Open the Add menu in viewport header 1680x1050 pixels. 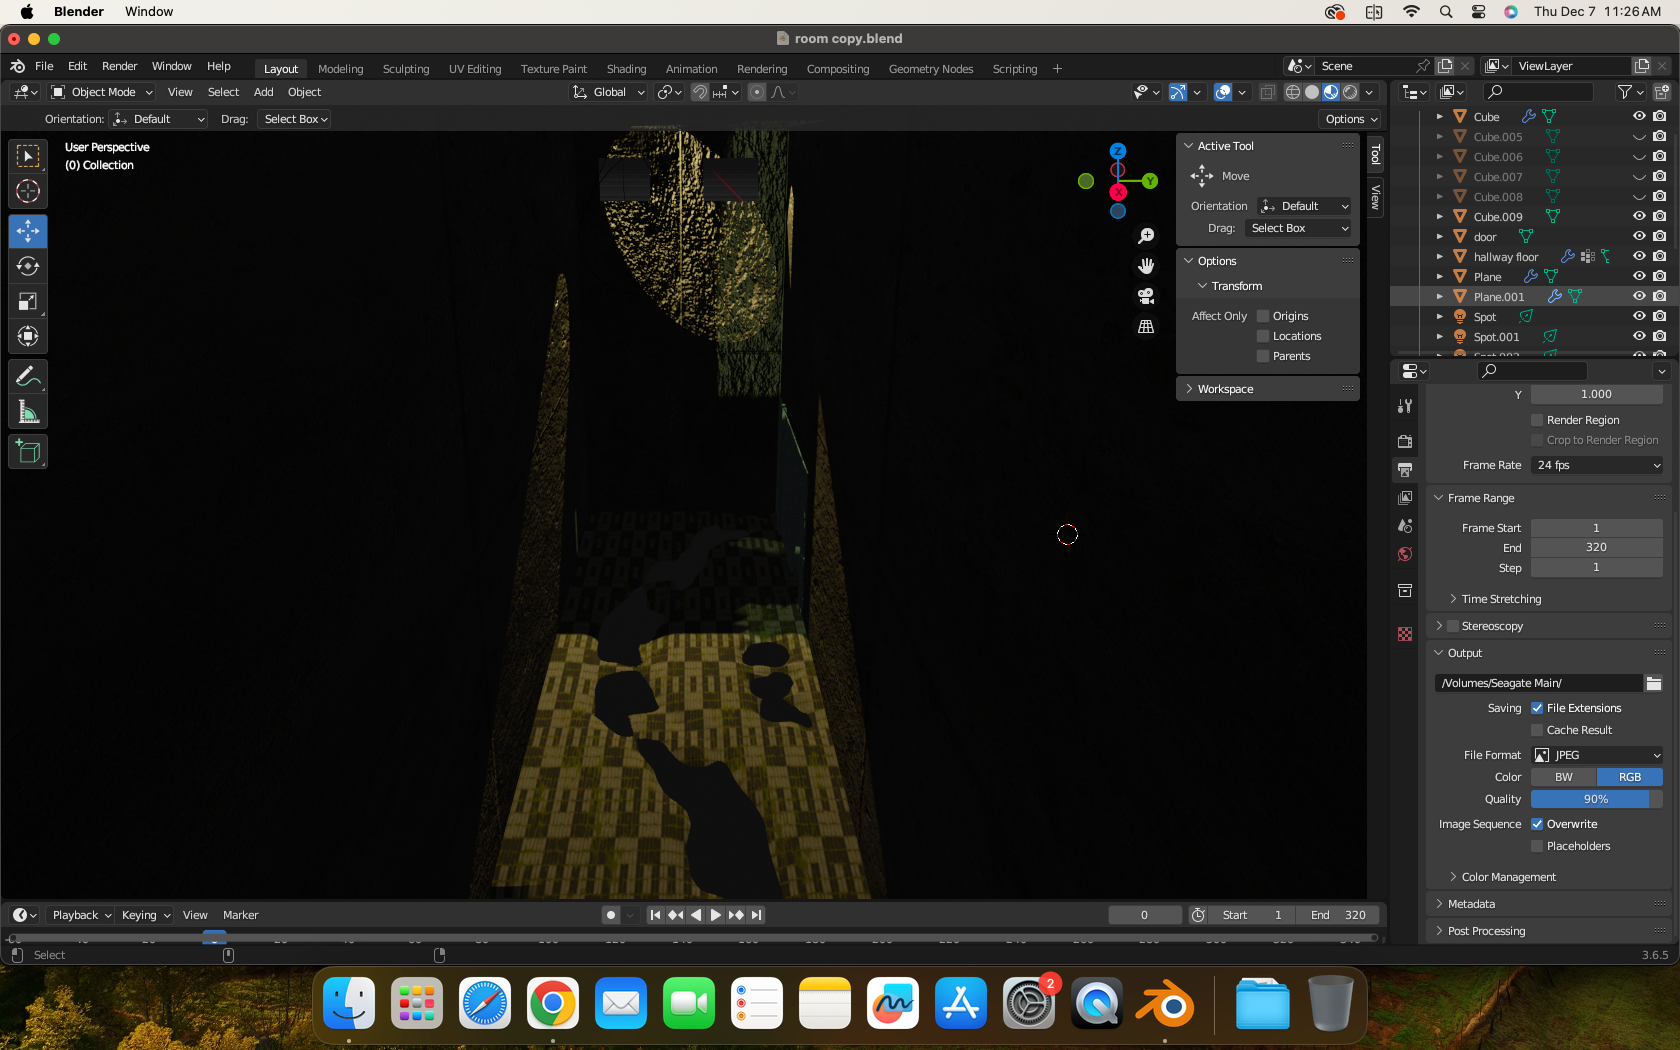(x=263, y=92)
